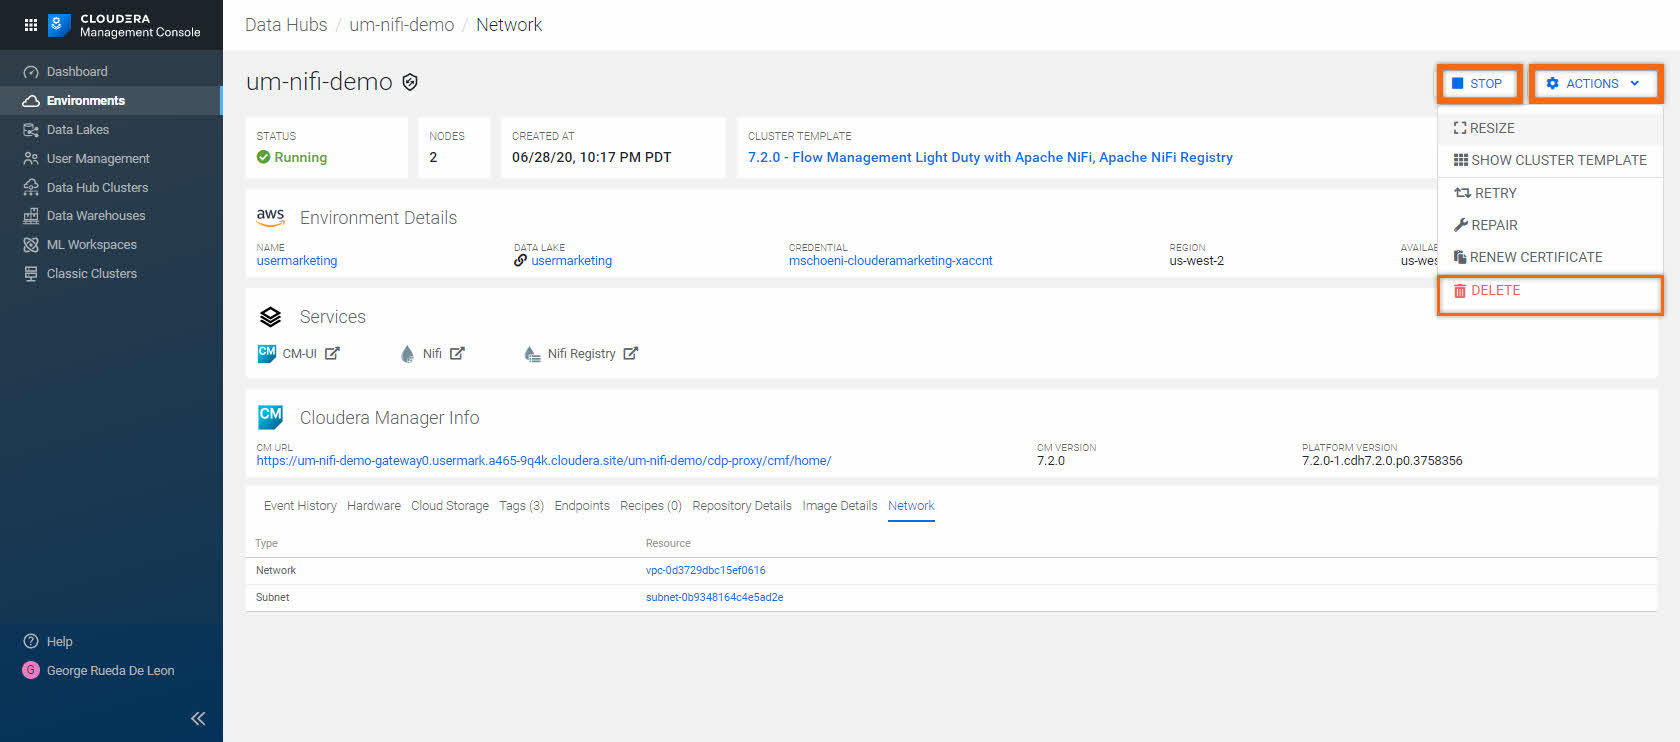Choose RENEW CERTIFICATE menu item
Screen dimensions: 1680x742
1550,257
